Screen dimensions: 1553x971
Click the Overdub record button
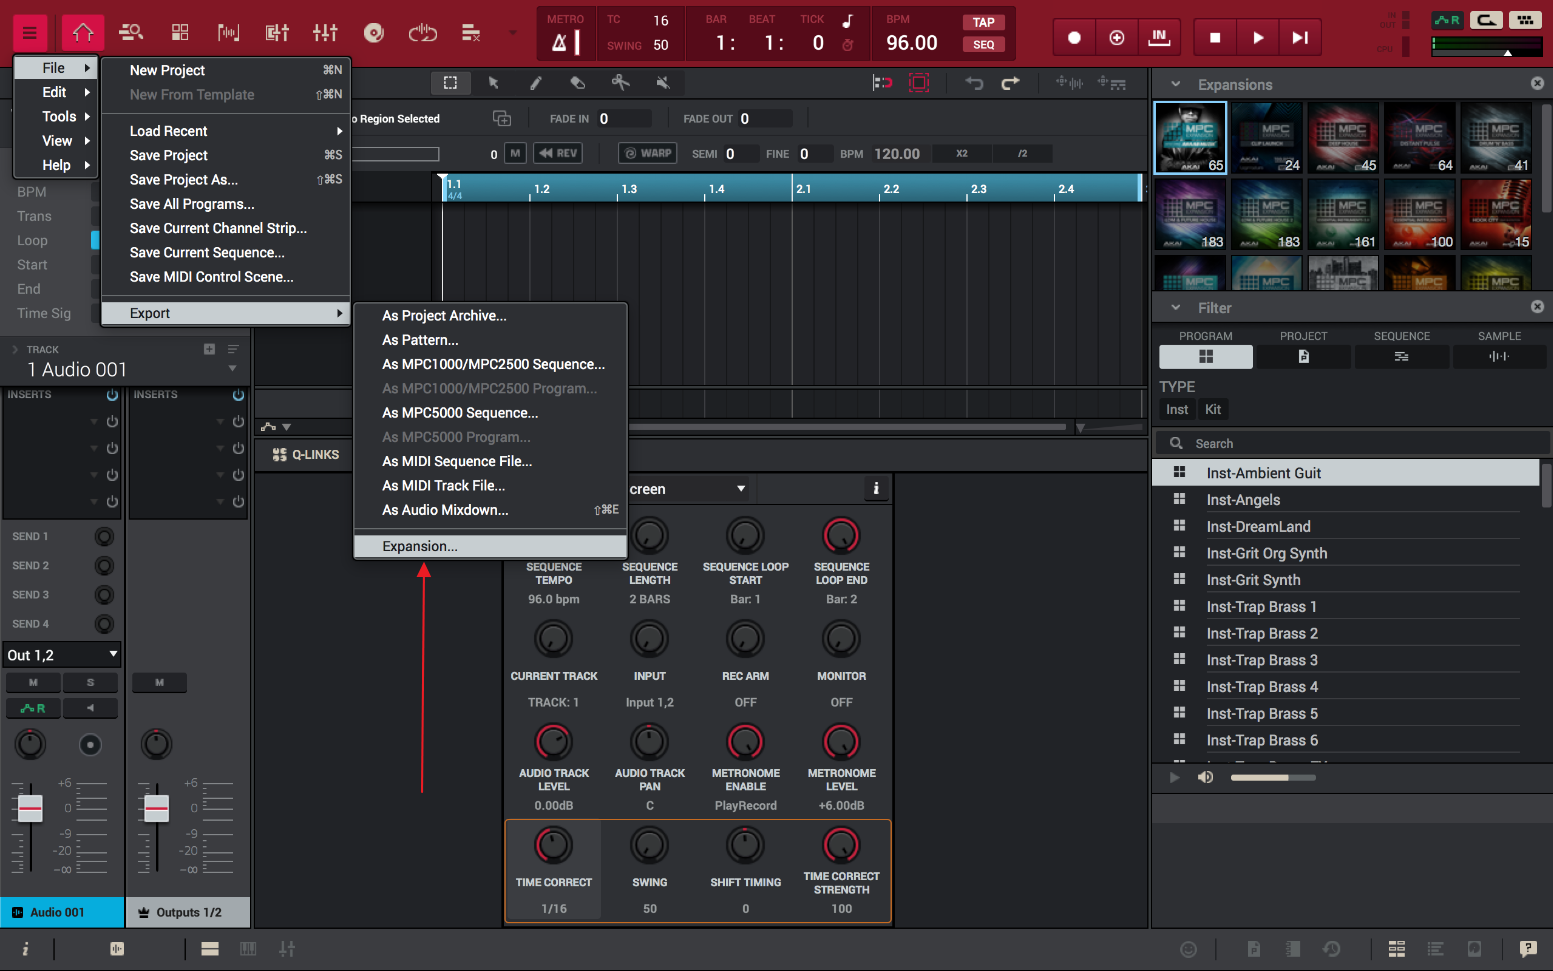[x=1117, y=38]
